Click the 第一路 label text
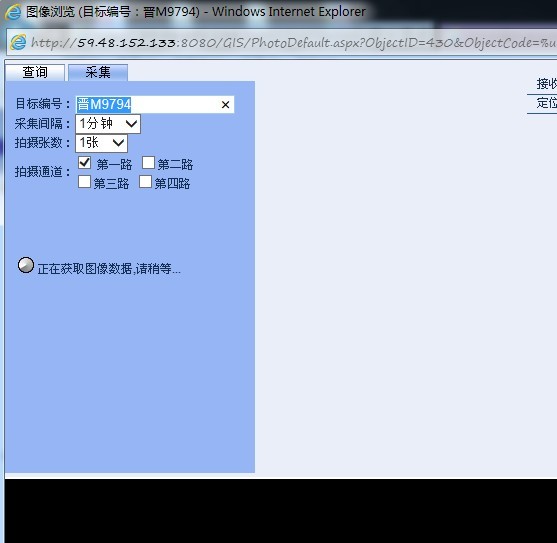This screenshot has height=543, width=557. click(114, 164)
